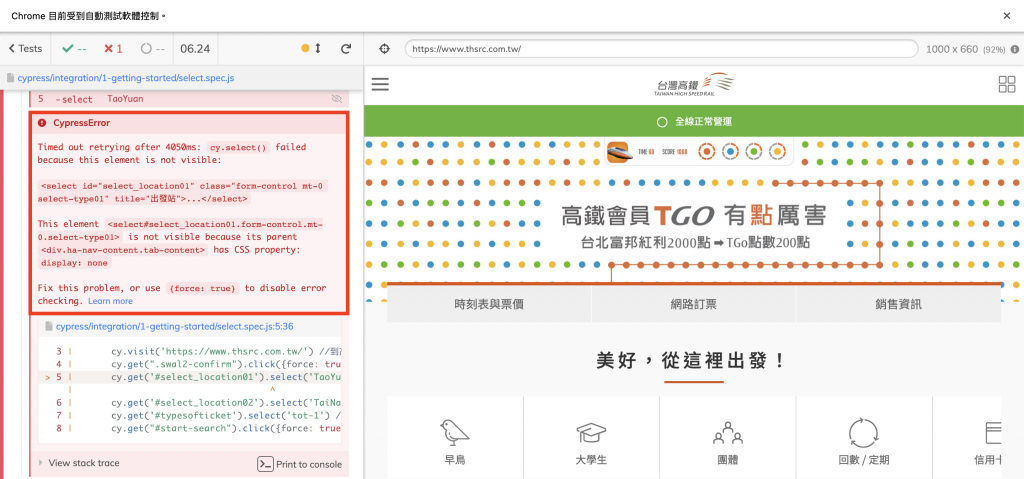1024x479 pixels.
Task: Click the failed tests X counter
Action: click(x=113, y=48)
